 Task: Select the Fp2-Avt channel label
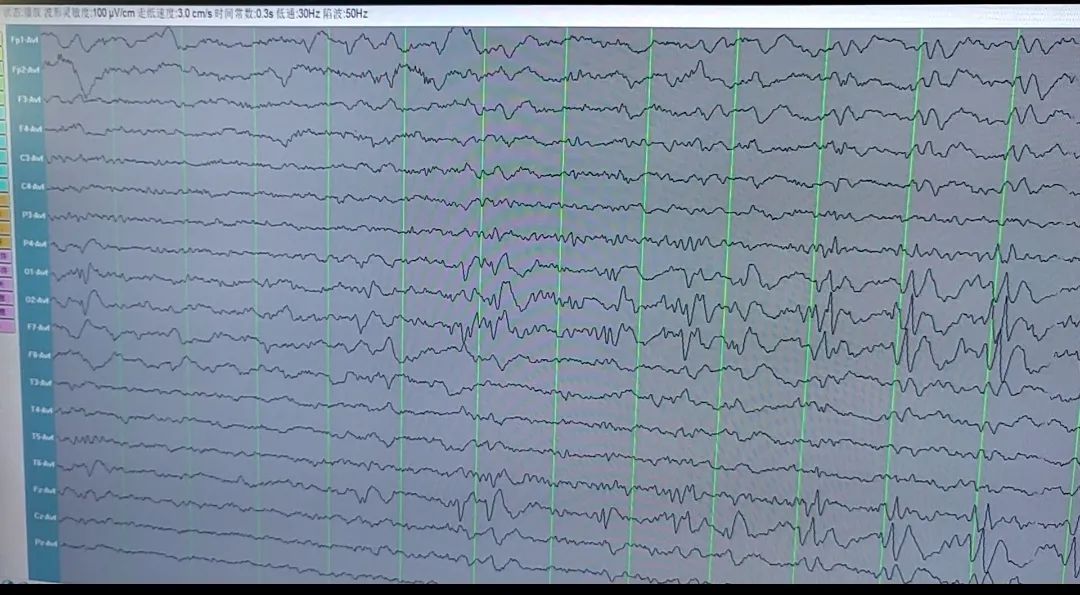(26, 70)
